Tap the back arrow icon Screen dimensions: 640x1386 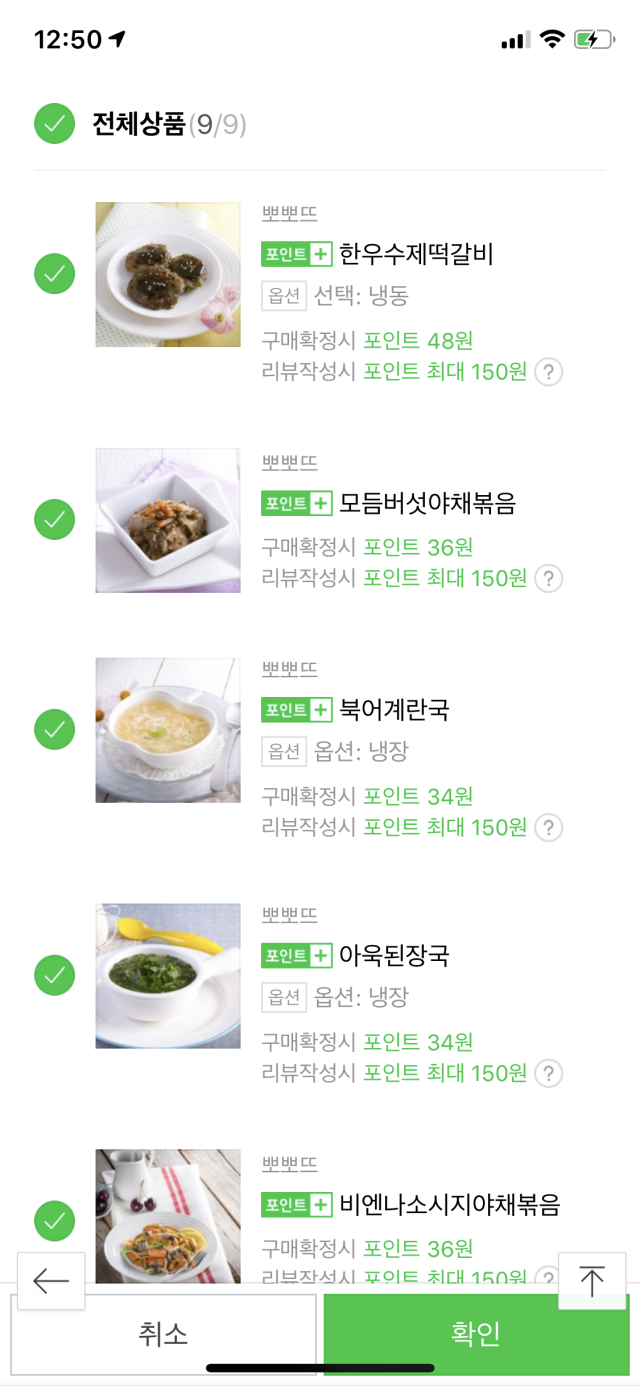(51, 1280)
